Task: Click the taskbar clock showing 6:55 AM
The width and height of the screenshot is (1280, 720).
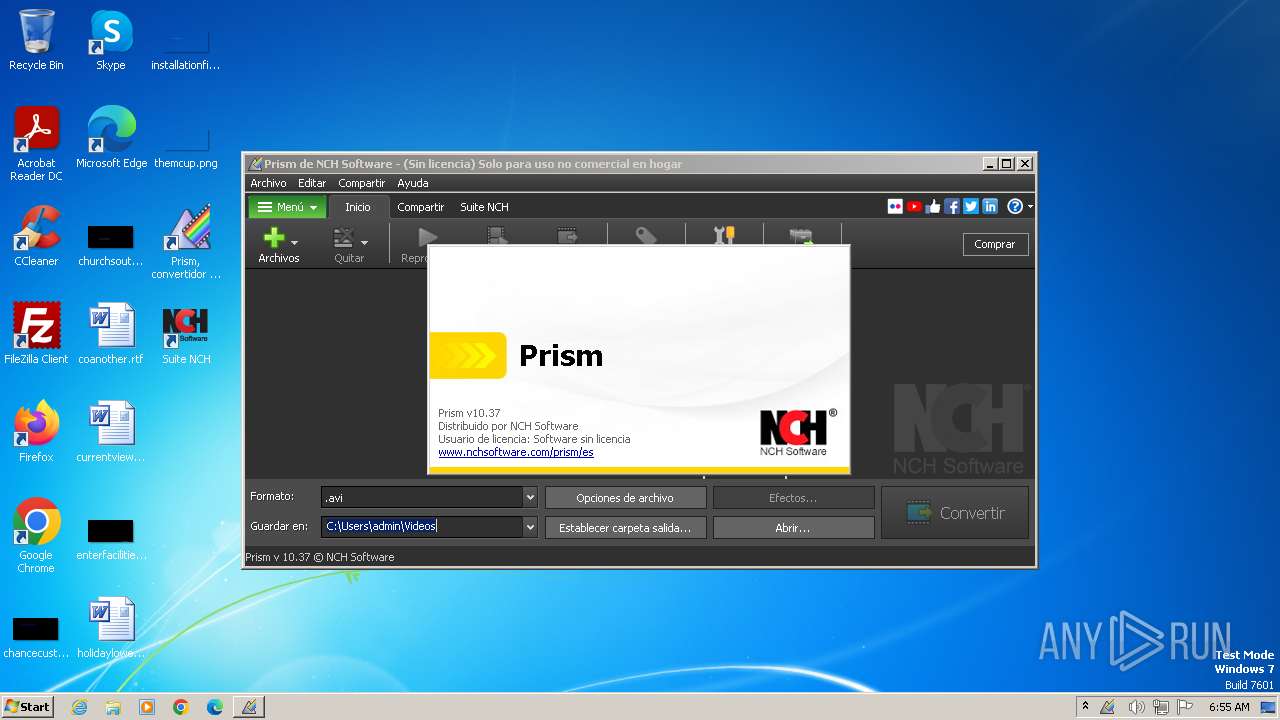Action: [1229, 707]
